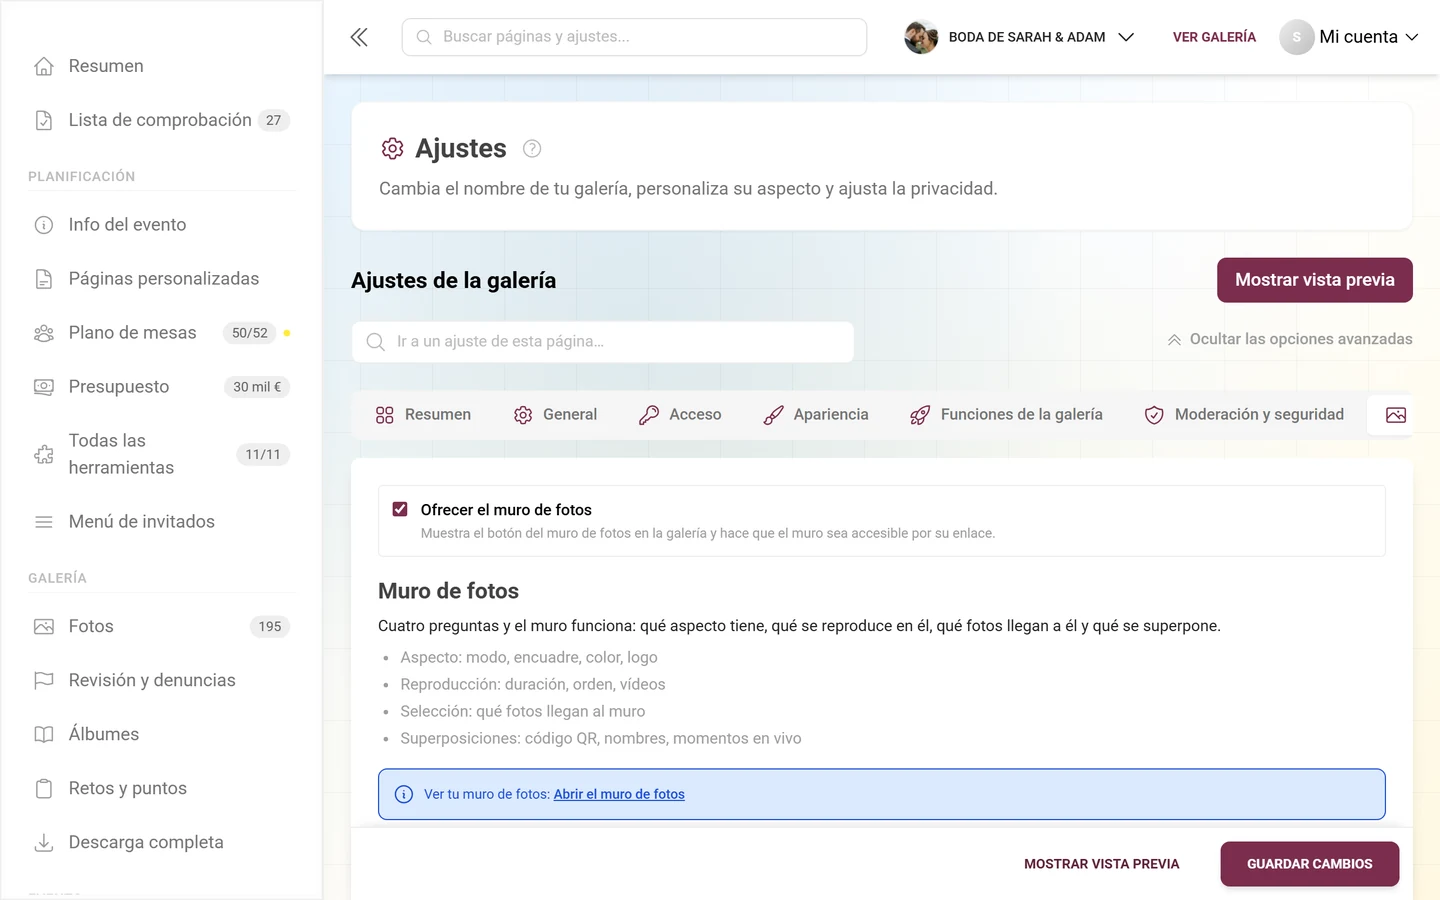The width and height of the screenshot is (1440, 900).
Task: Collapse the sidebar with double-chevron icon
Action: click(x=359, y=37)
